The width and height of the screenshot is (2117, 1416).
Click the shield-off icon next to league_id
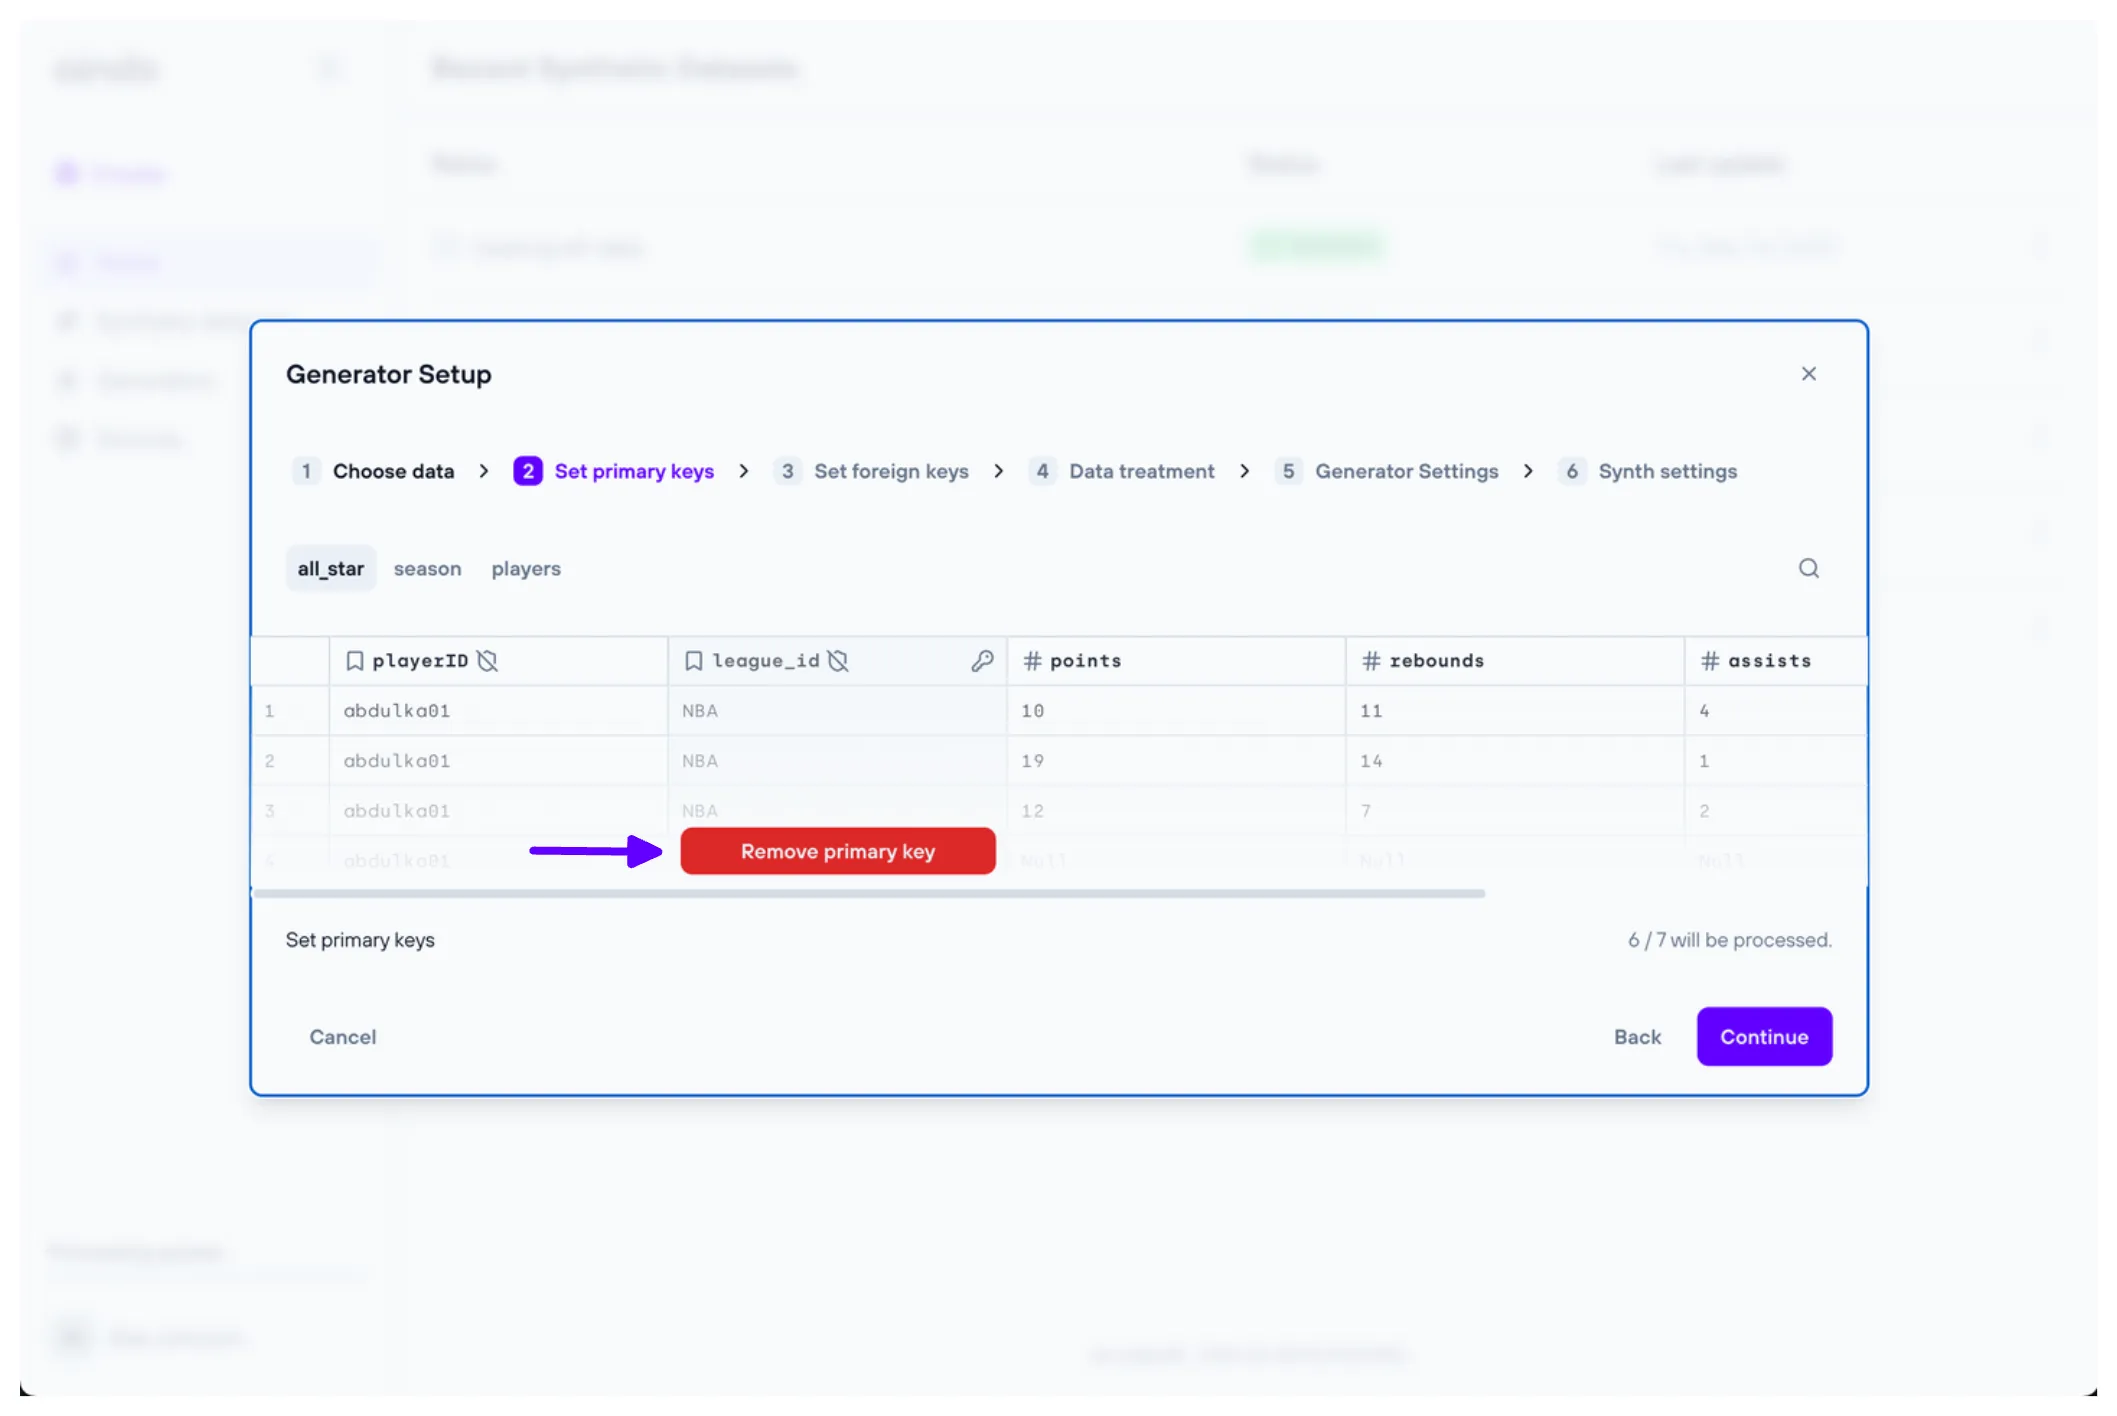pyautogui.click(x=838, y=661)
